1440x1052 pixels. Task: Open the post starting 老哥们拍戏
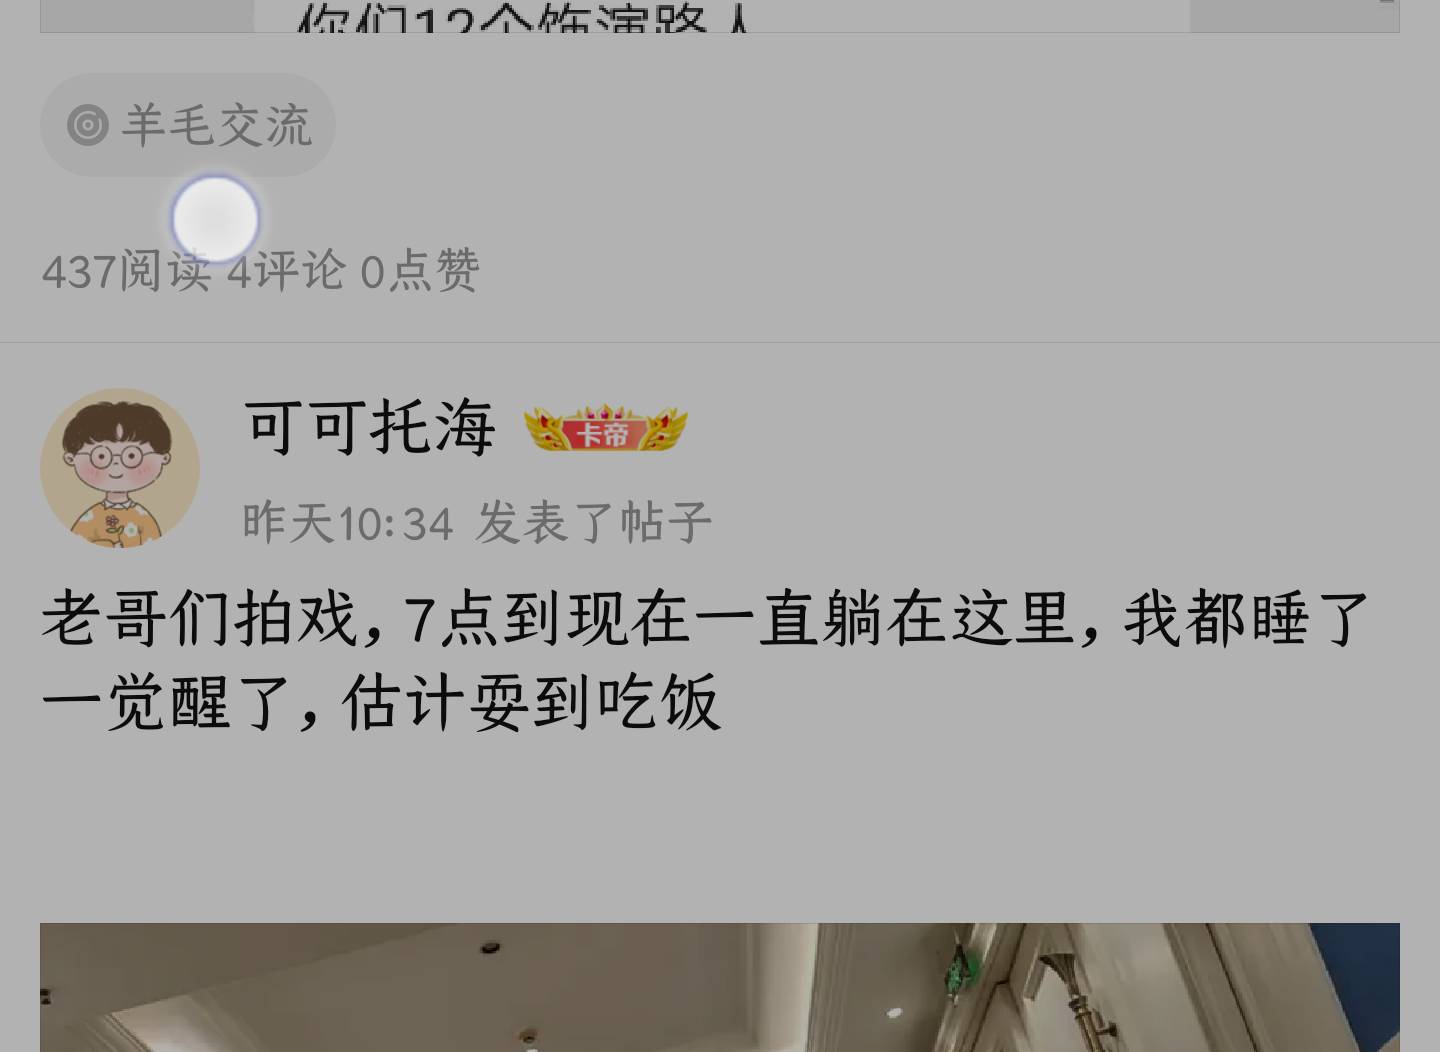click(x=705, y=660)
